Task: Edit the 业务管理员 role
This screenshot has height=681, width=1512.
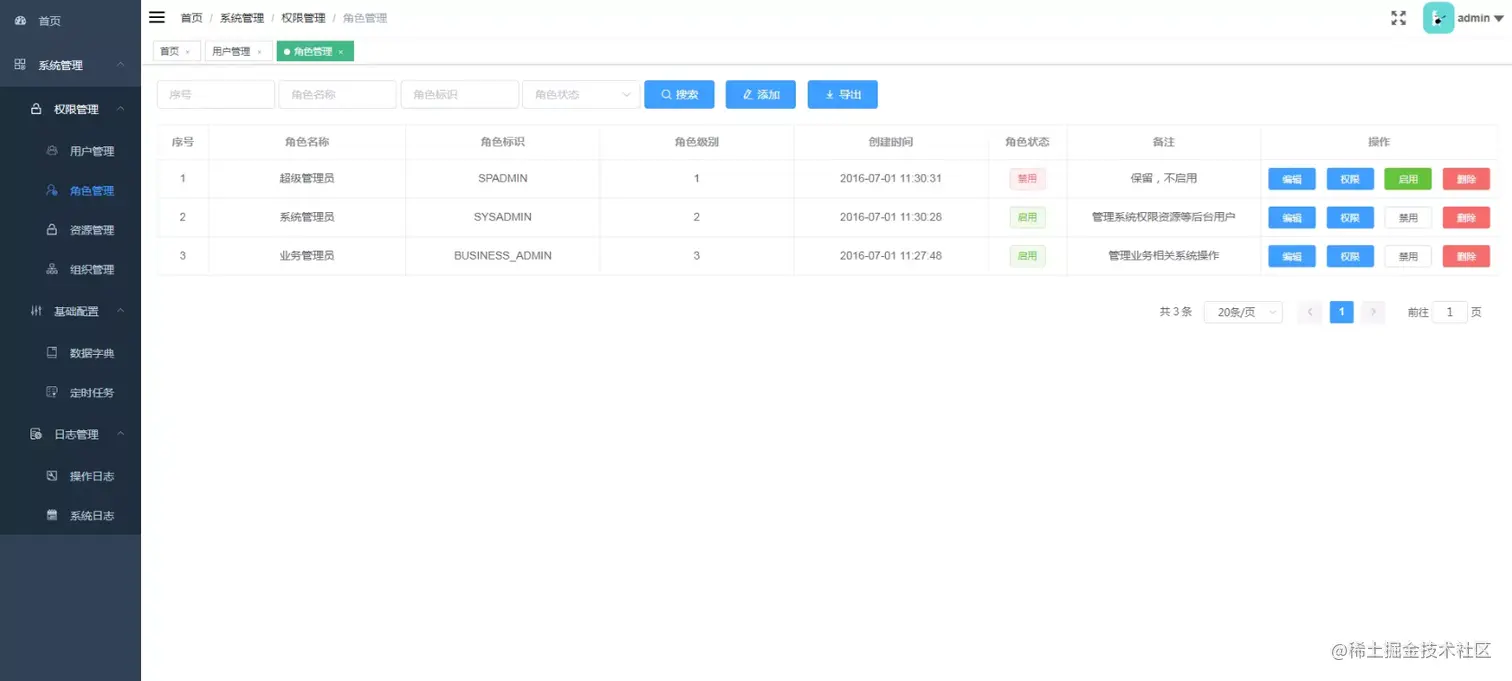Action: [1292, 256]
